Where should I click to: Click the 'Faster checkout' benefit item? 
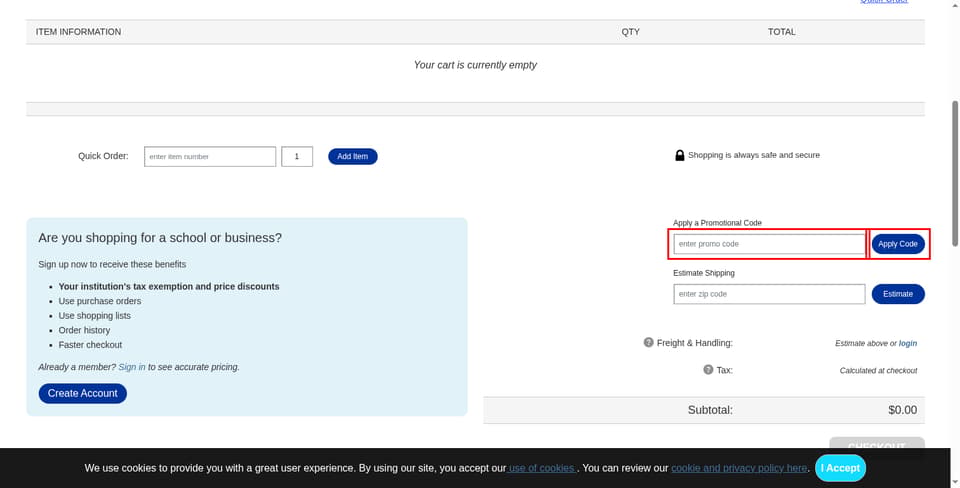pyautogui.click(x=90, y=345)
